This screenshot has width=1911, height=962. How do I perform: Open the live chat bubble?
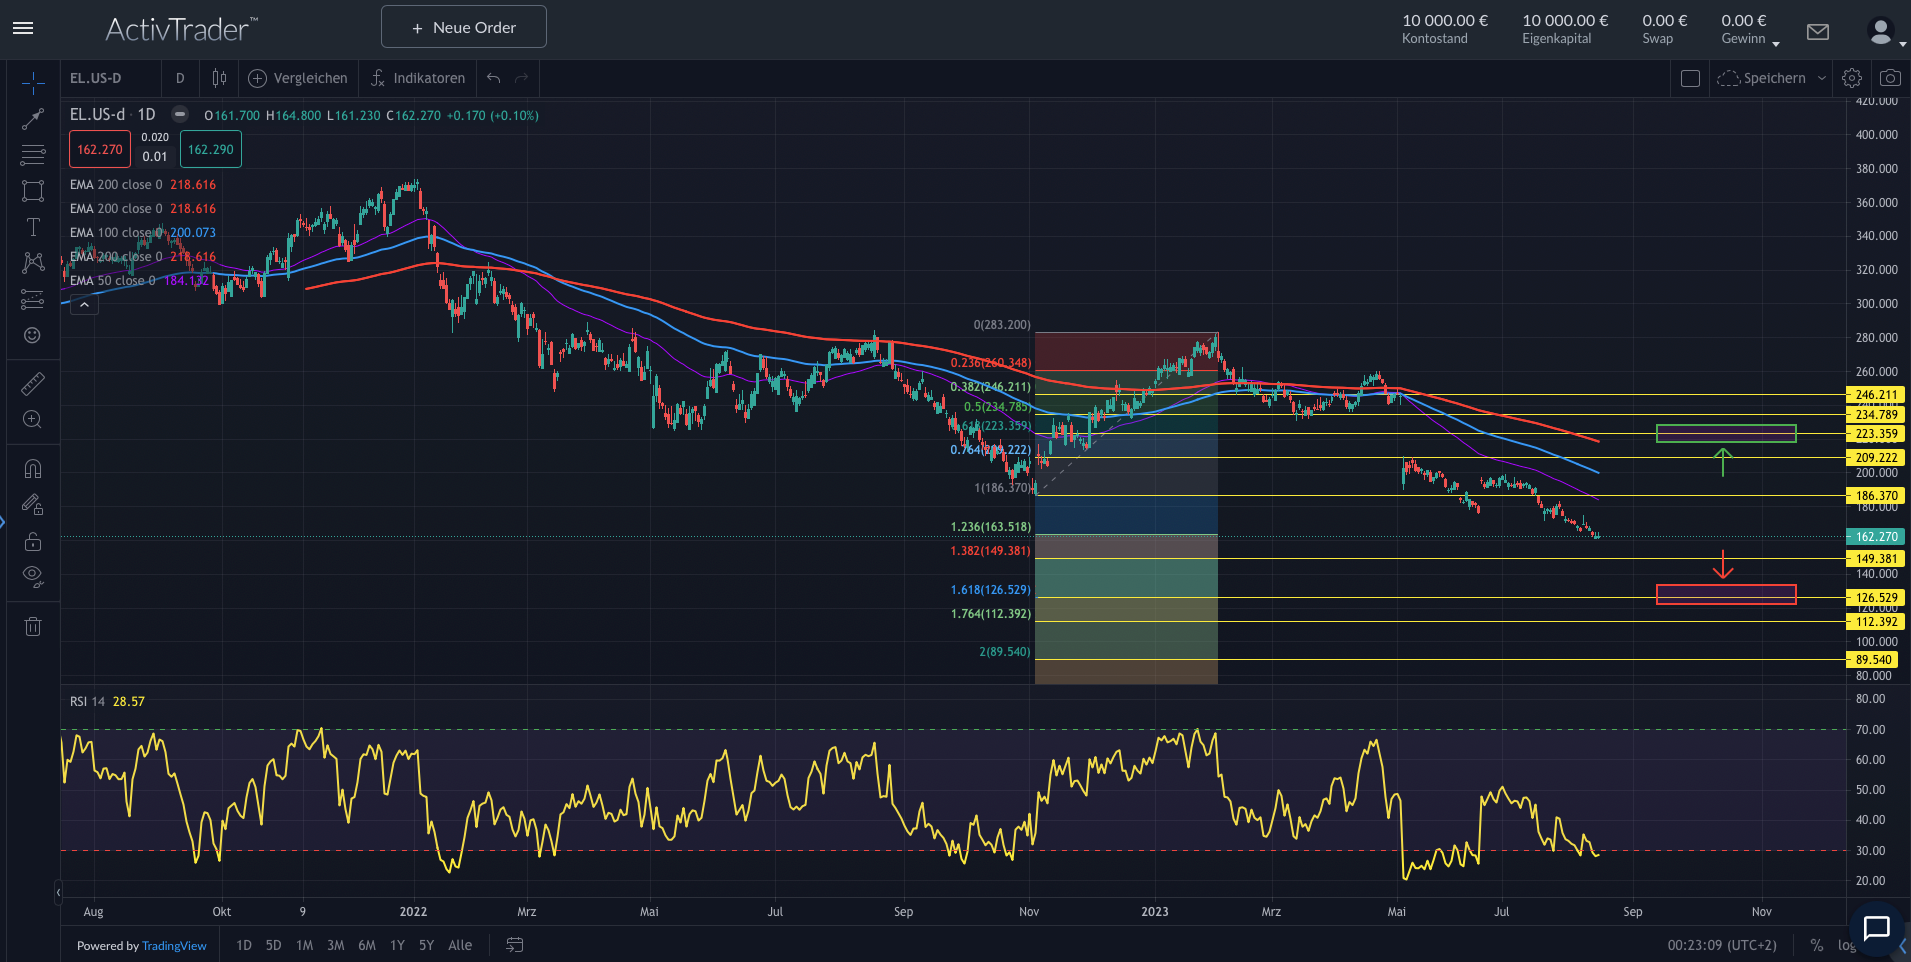(x=1876, y=928)
